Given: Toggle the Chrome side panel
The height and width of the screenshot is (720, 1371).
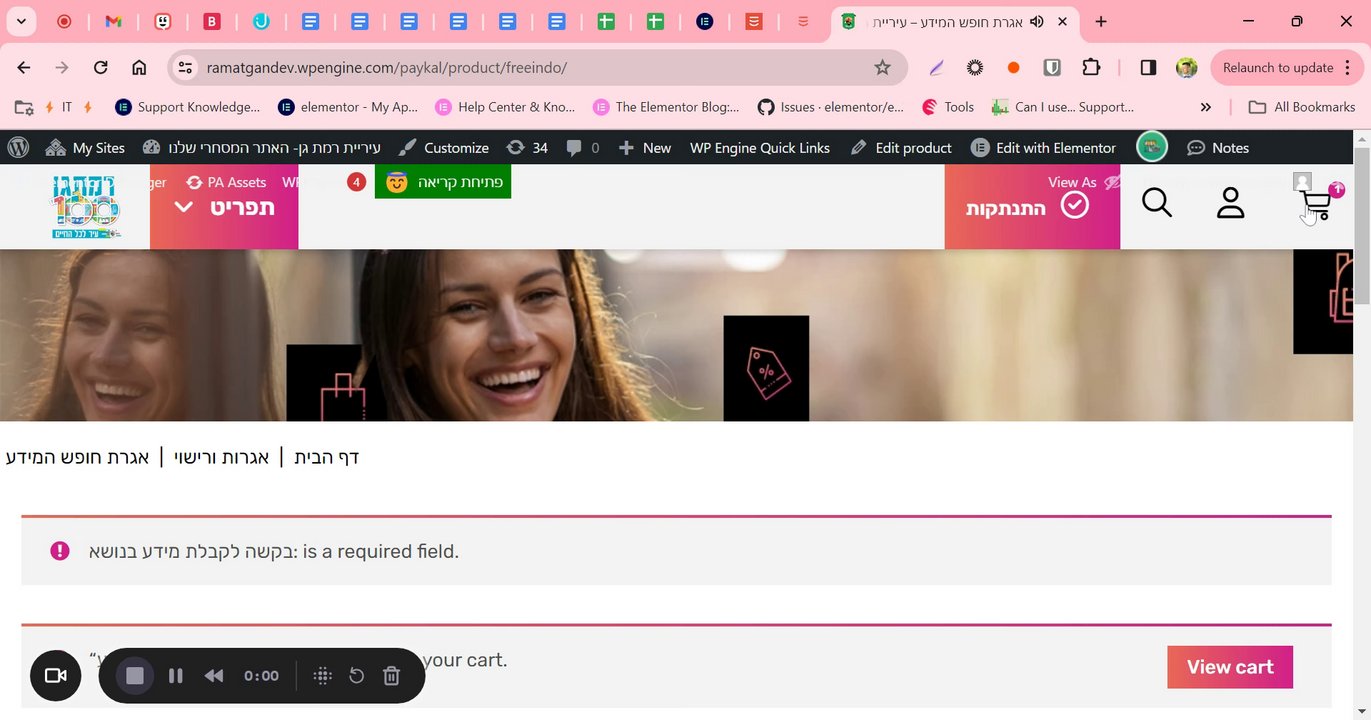Looking at the screenshot, I should (1148, 67).
